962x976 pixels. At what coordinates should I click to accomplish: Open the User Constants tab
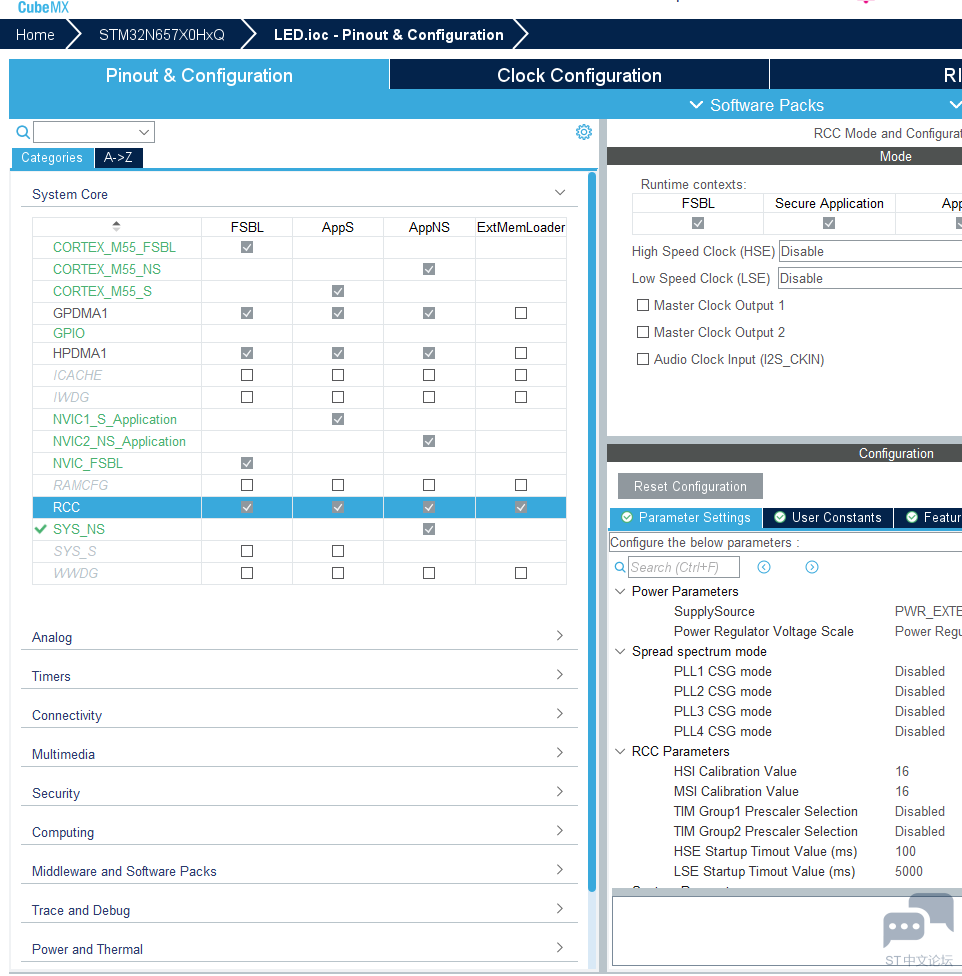[x=828, y=517]
